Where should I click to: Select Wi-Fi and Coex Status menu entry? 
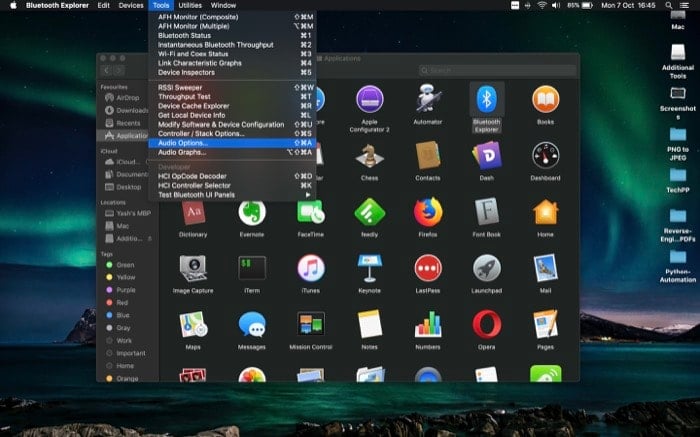click(232, 54)
